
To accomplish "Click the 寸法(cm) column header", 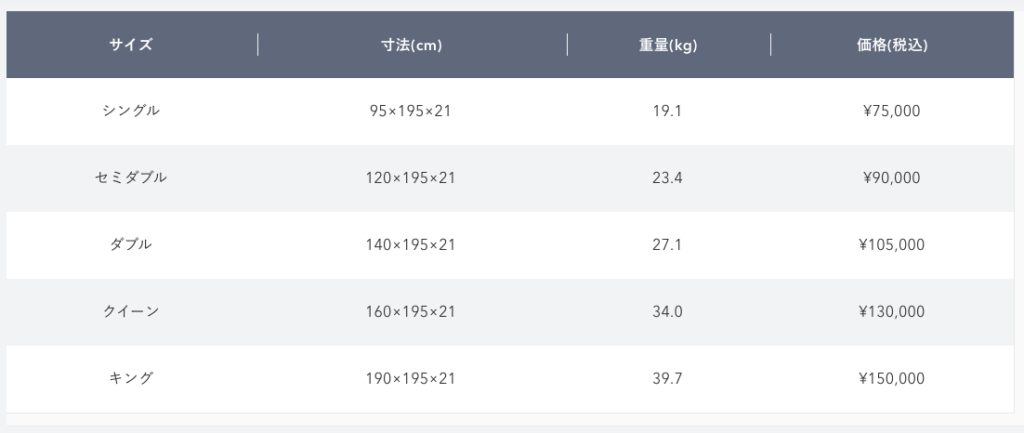I will pos(411,45).
